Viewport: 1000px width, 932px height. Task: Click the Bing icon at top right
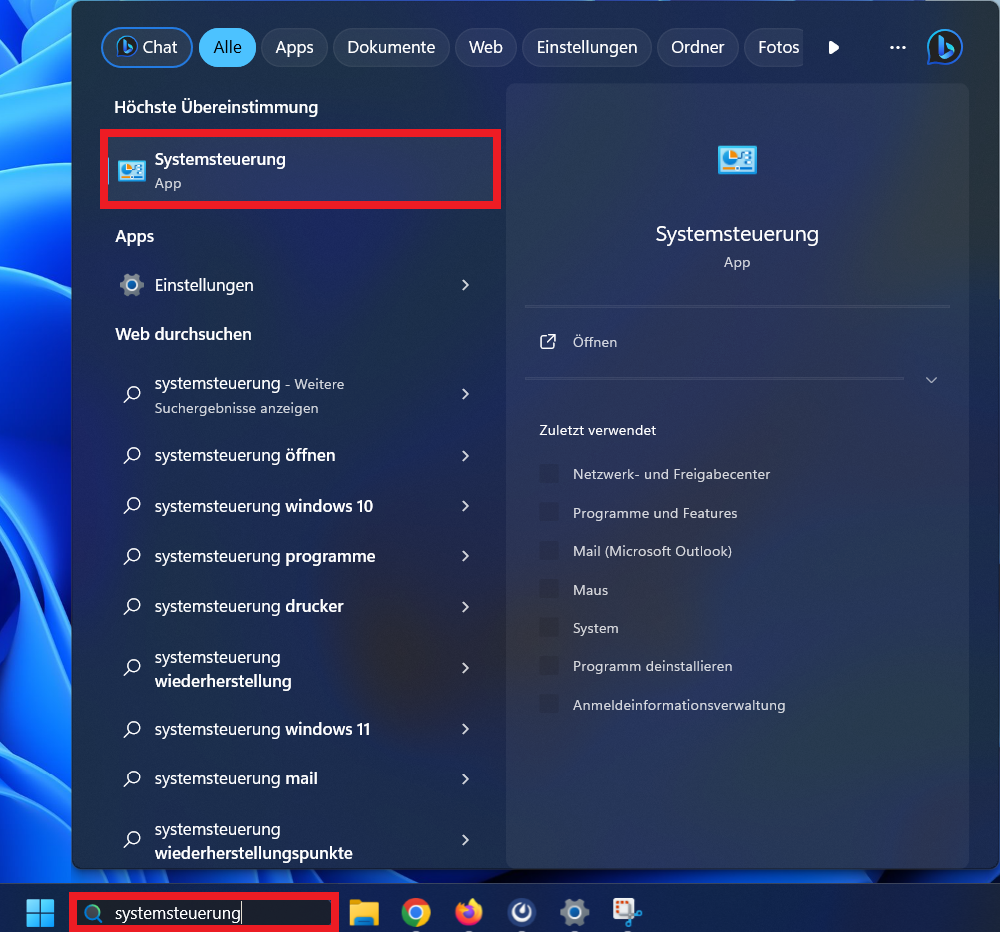(944, 47)
